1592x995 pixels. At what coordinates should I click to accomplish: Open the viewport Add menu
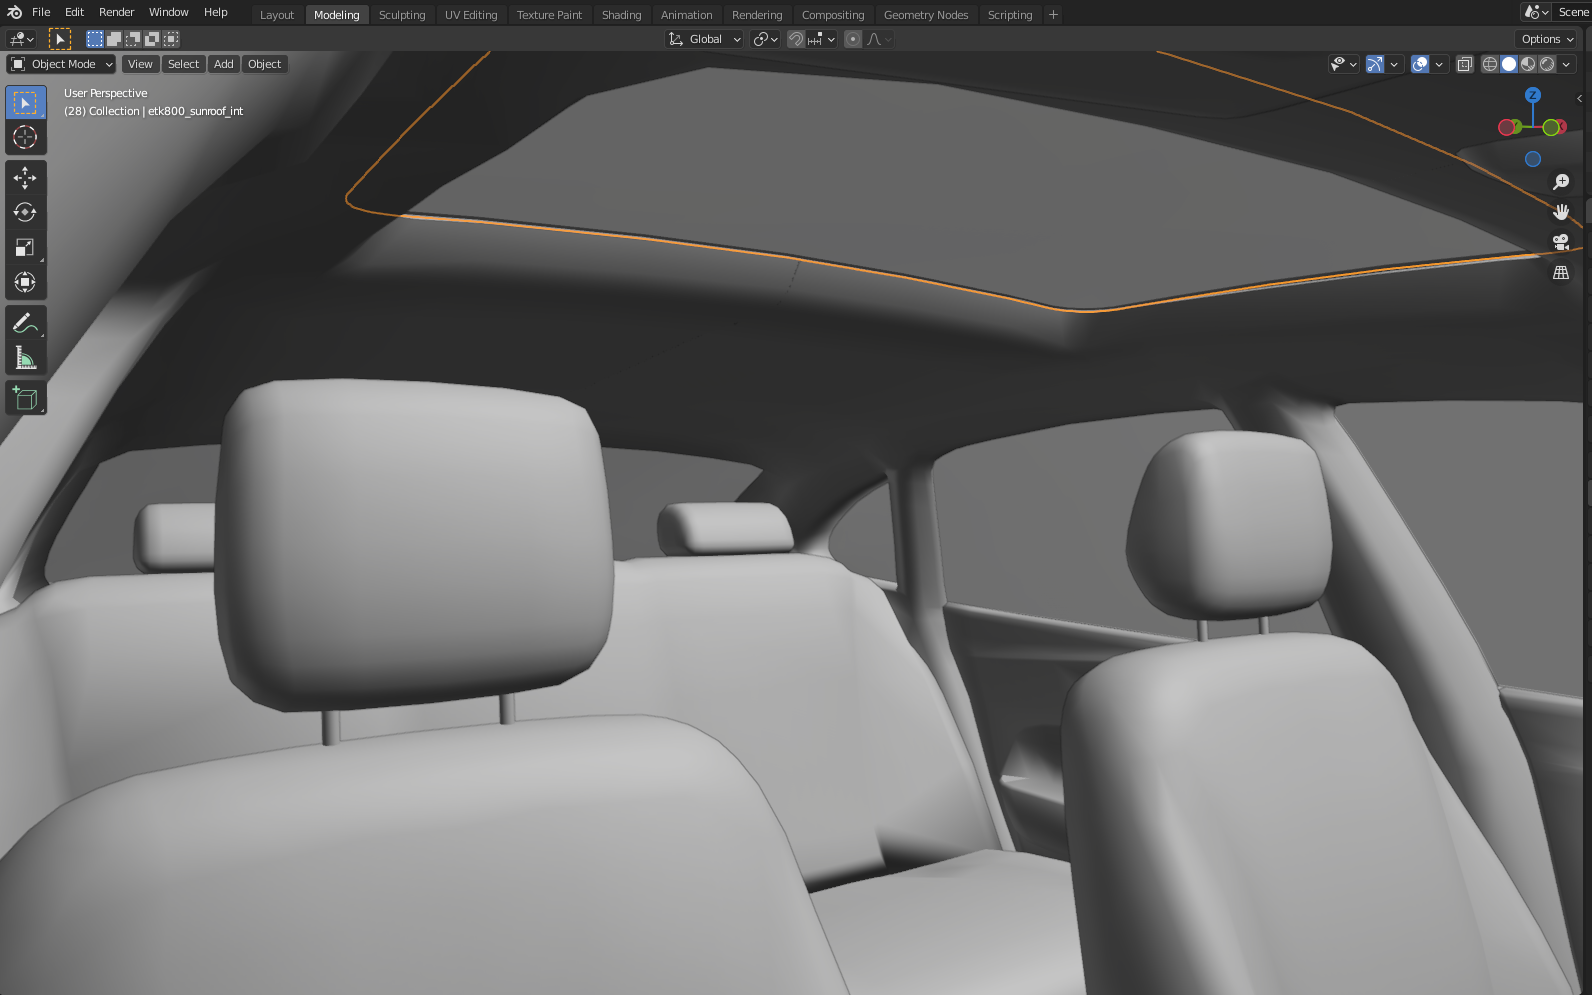point(224,64)
